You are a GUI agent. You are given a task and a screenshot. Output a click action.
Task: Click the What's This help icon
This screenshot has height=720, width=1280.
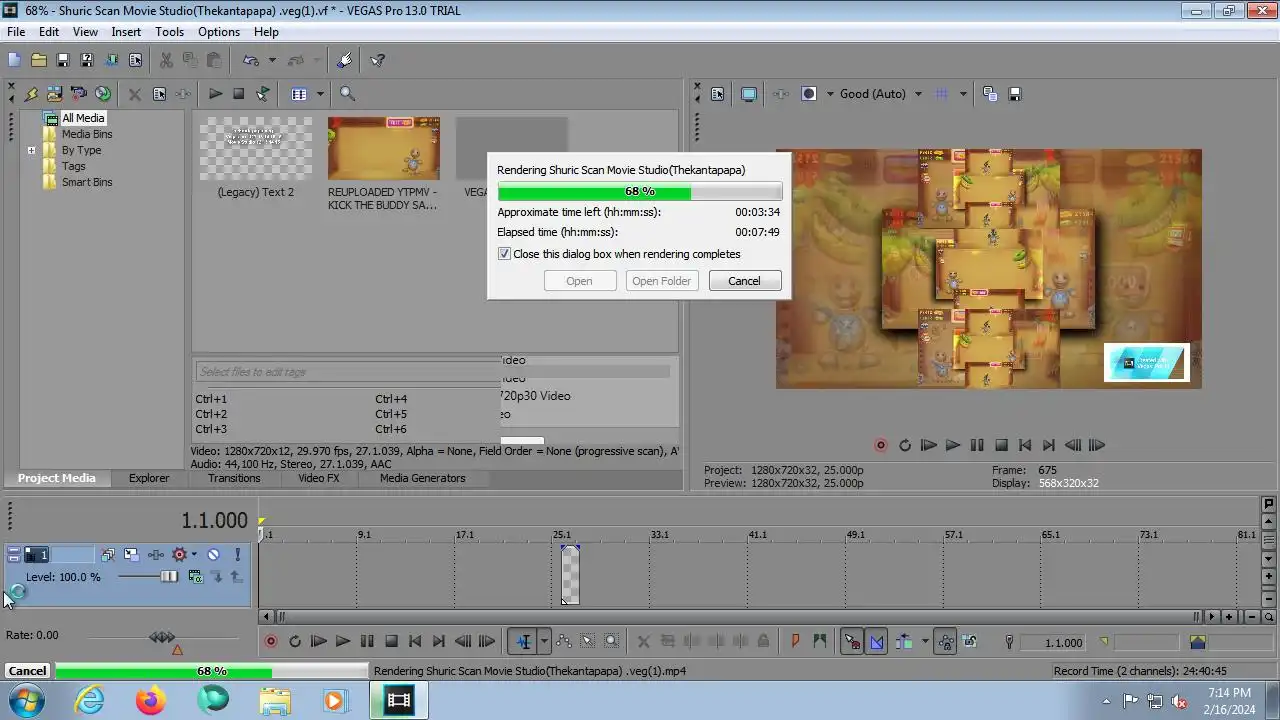coord(377,60)
